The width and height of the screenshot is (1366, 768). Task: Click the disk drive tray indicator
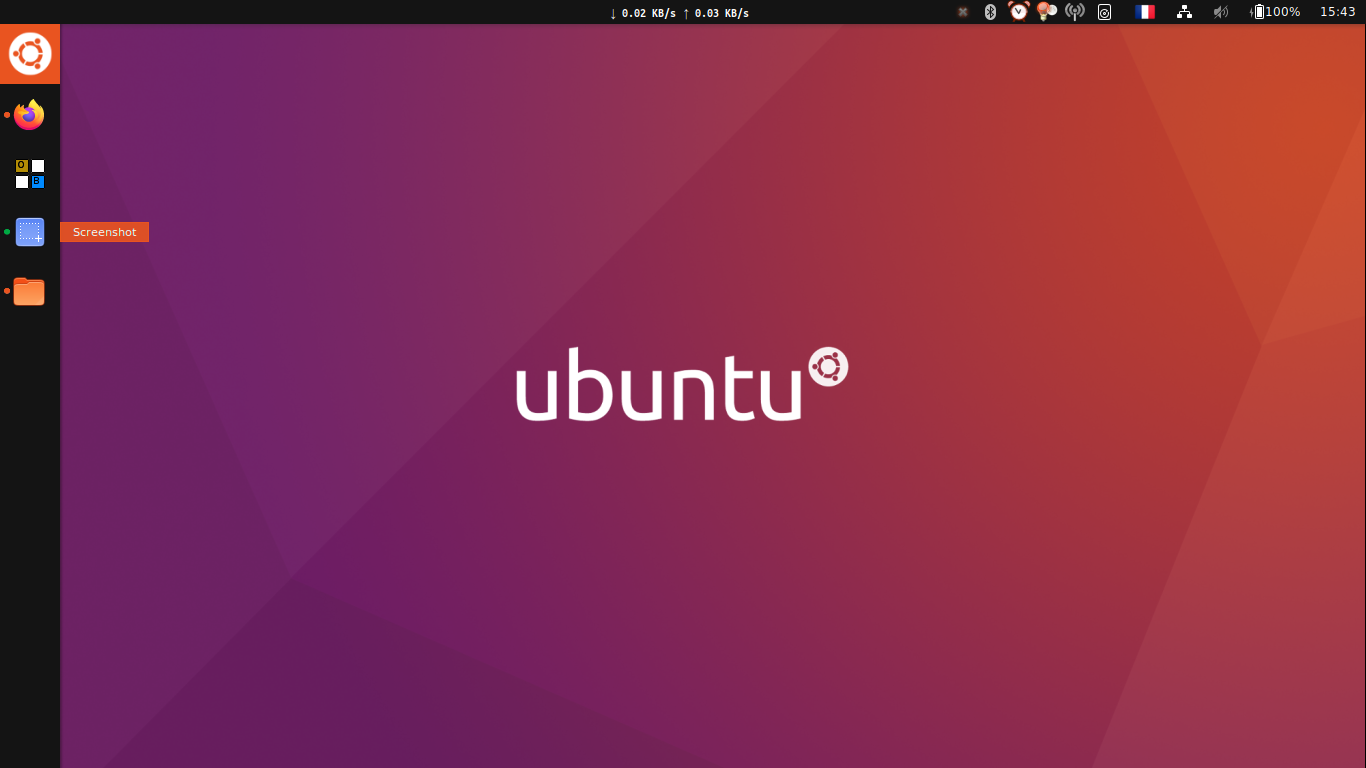(1104, 12)
